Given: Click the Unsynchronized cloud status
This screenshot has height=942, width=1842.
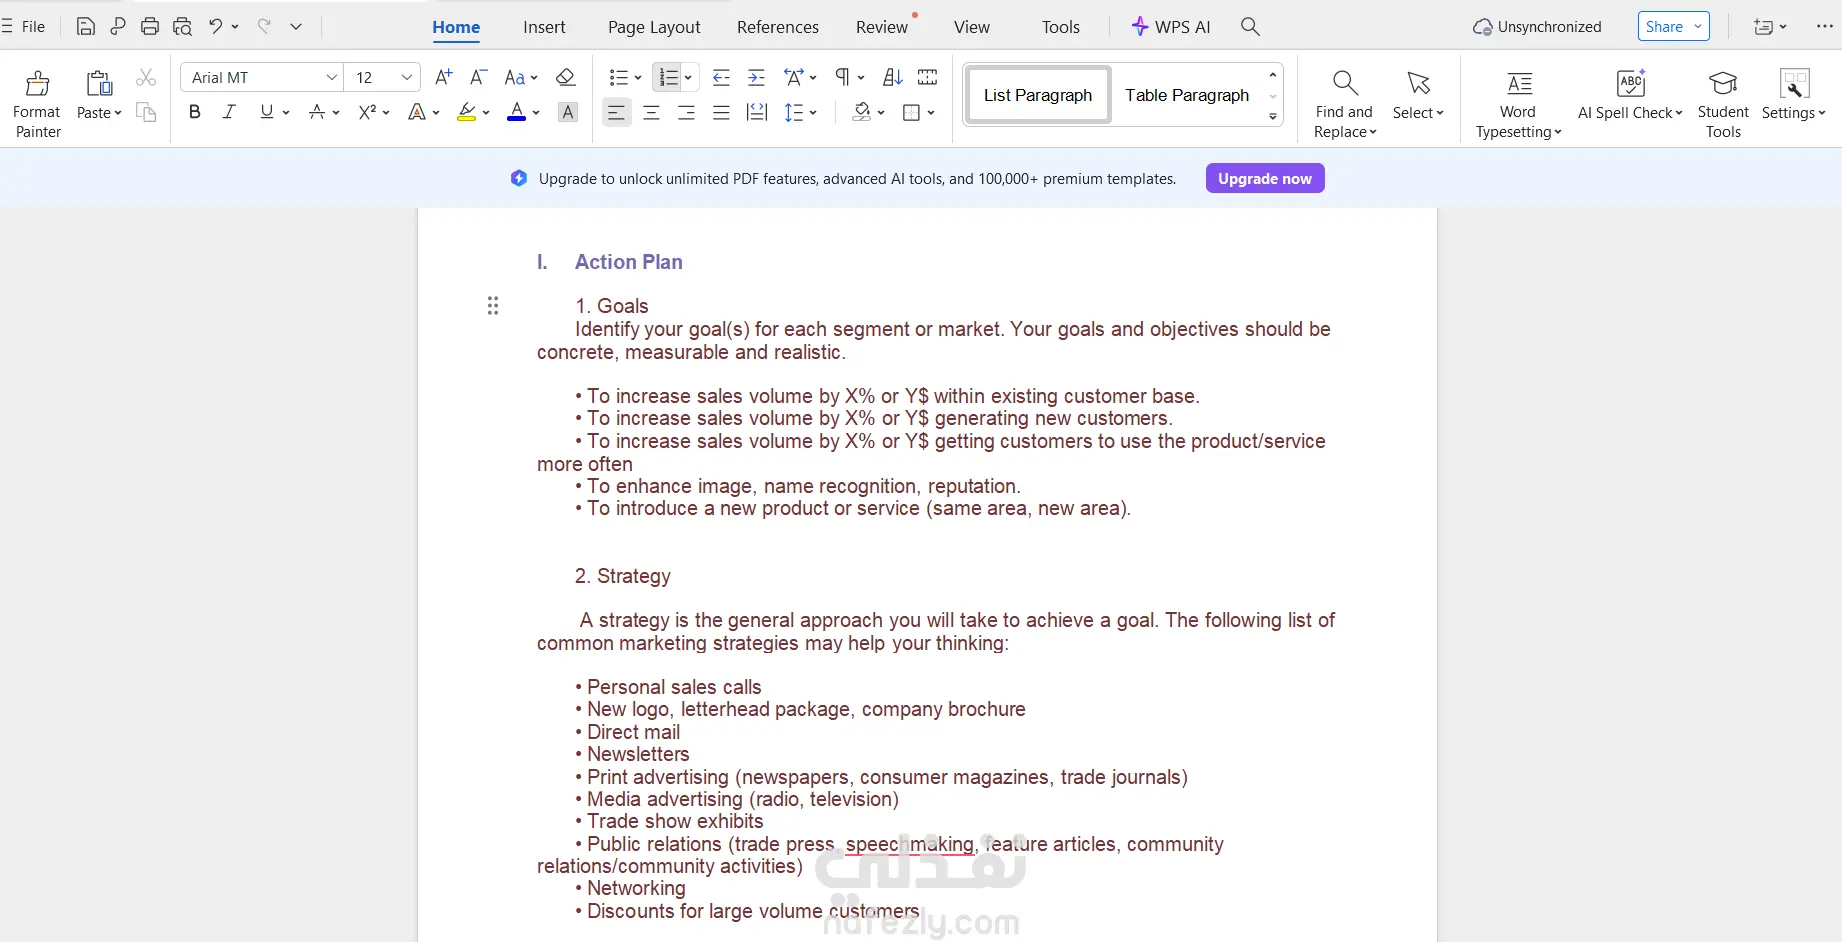Looking at the screenshot, I should click(1537, 27).
